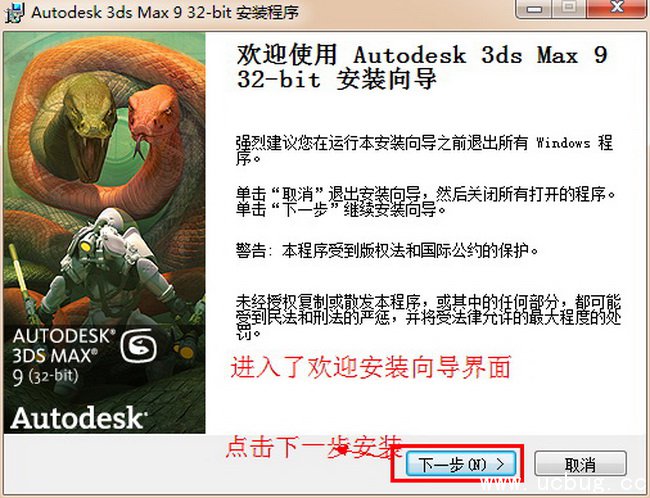Select the AUTODESK 3DS MAX 9 (32-bit) label
Viewport: 650px width, 498px height.
(x=64, y=356)
